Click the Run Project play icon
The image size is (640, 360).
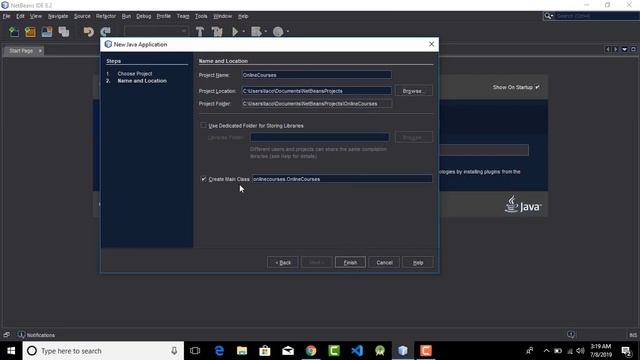coord(235,31)
